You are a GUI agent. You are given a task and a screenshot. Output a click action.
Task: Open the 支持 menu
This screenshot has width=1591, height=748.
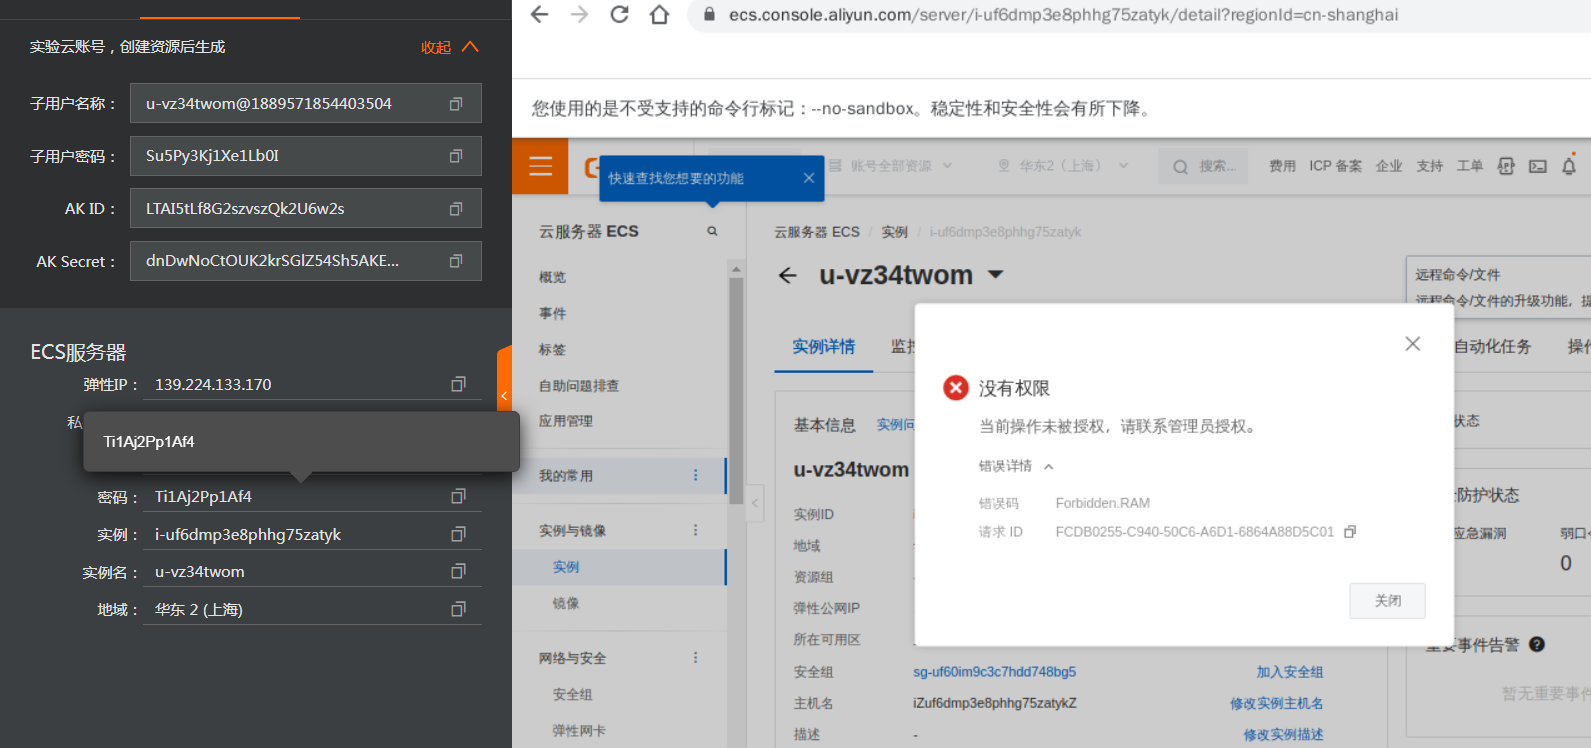pyautogui.click(x=1430, y=166)
